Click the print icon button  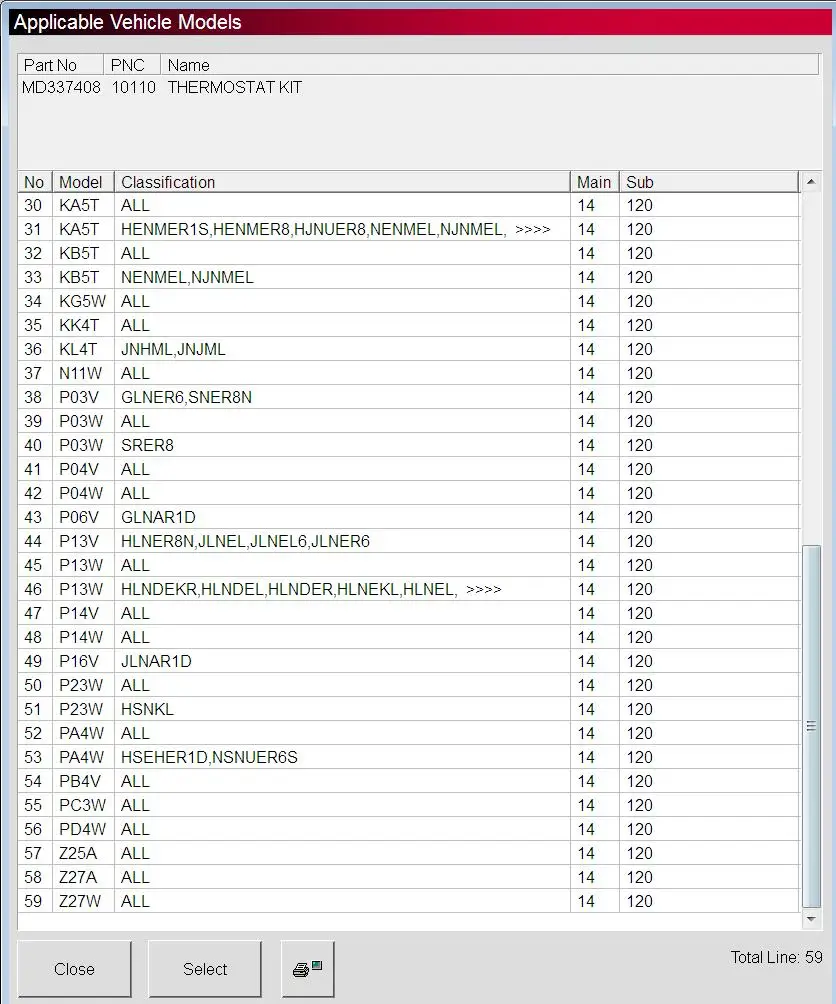click(x=307, y=969)
